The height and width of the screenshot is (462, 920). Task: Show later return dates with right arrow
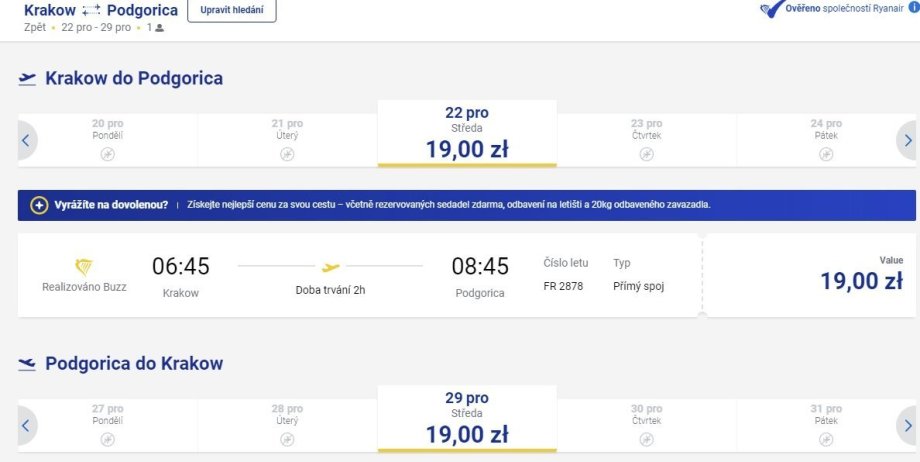[x=907, y=425]
